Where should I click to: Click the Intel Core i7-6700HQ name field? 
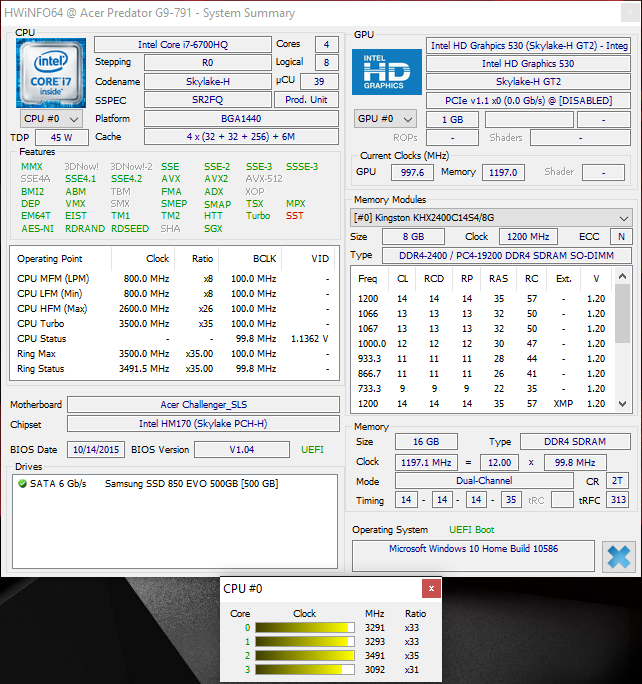pos(183,44)
